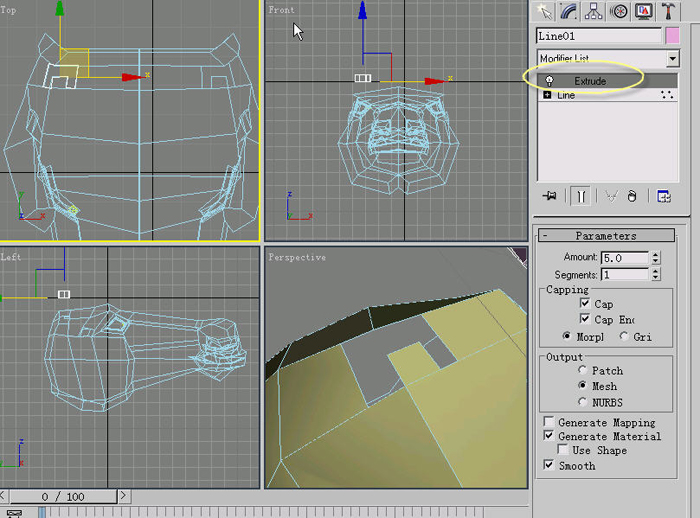The height and width of the screenshot is (518, 700).
Task: Click the Perspective viewport label
Action: (x=297, y=257)
